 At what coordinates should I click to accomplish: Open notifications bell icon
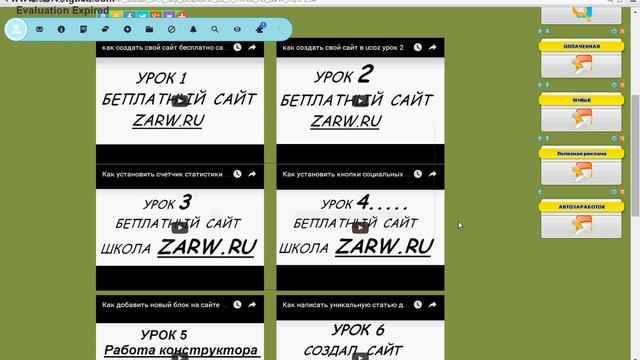point(193,29)
